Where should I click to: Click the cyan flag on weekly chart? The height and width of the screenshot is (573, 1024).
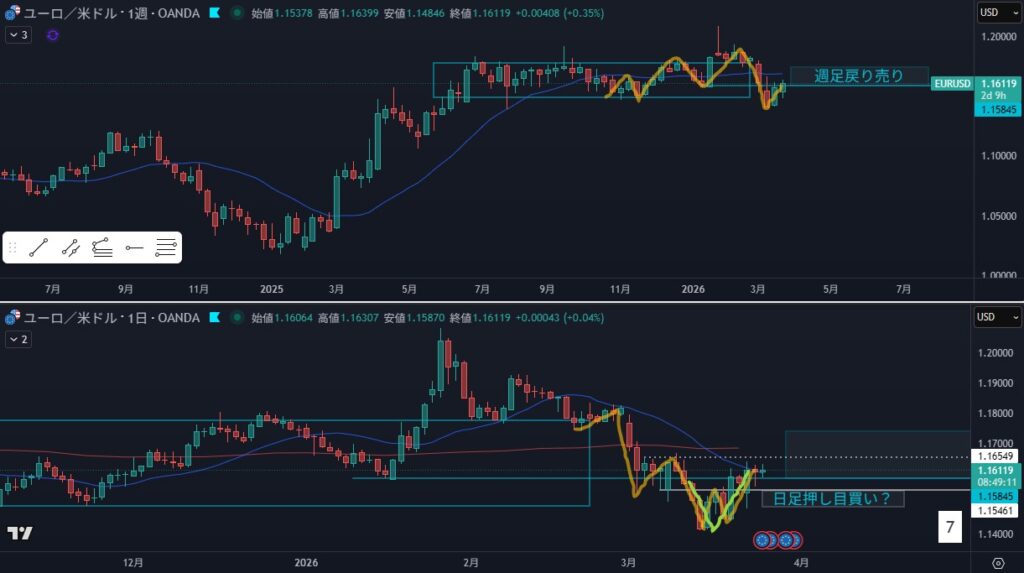pyautogui.click(x=210, y=13)
